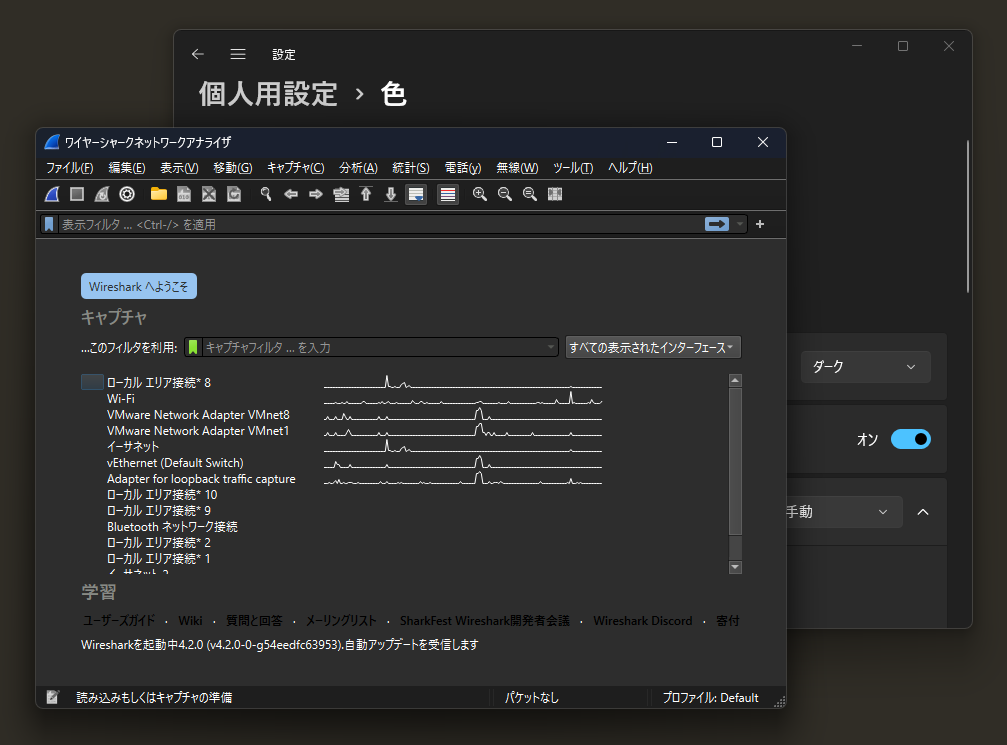The width and height of the screenshot is (1007, 745).
Task: Go back in Settings window
Action: [x=198, y=55]
